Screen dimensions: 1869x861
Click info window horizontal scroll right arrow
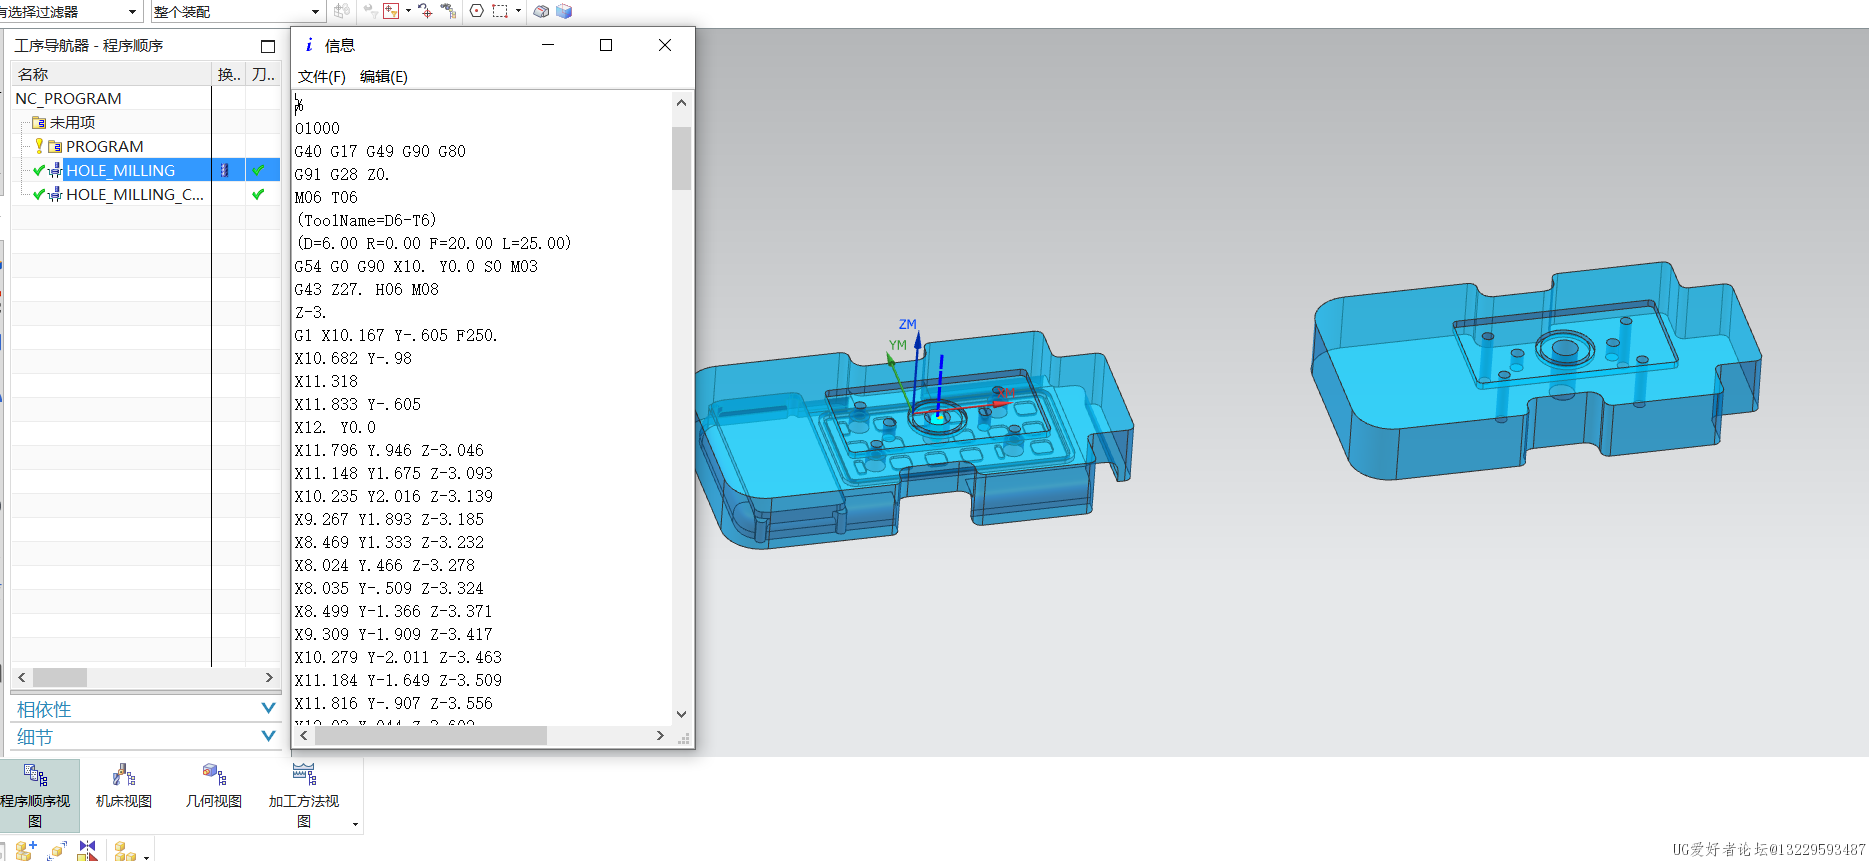point(660,736)
